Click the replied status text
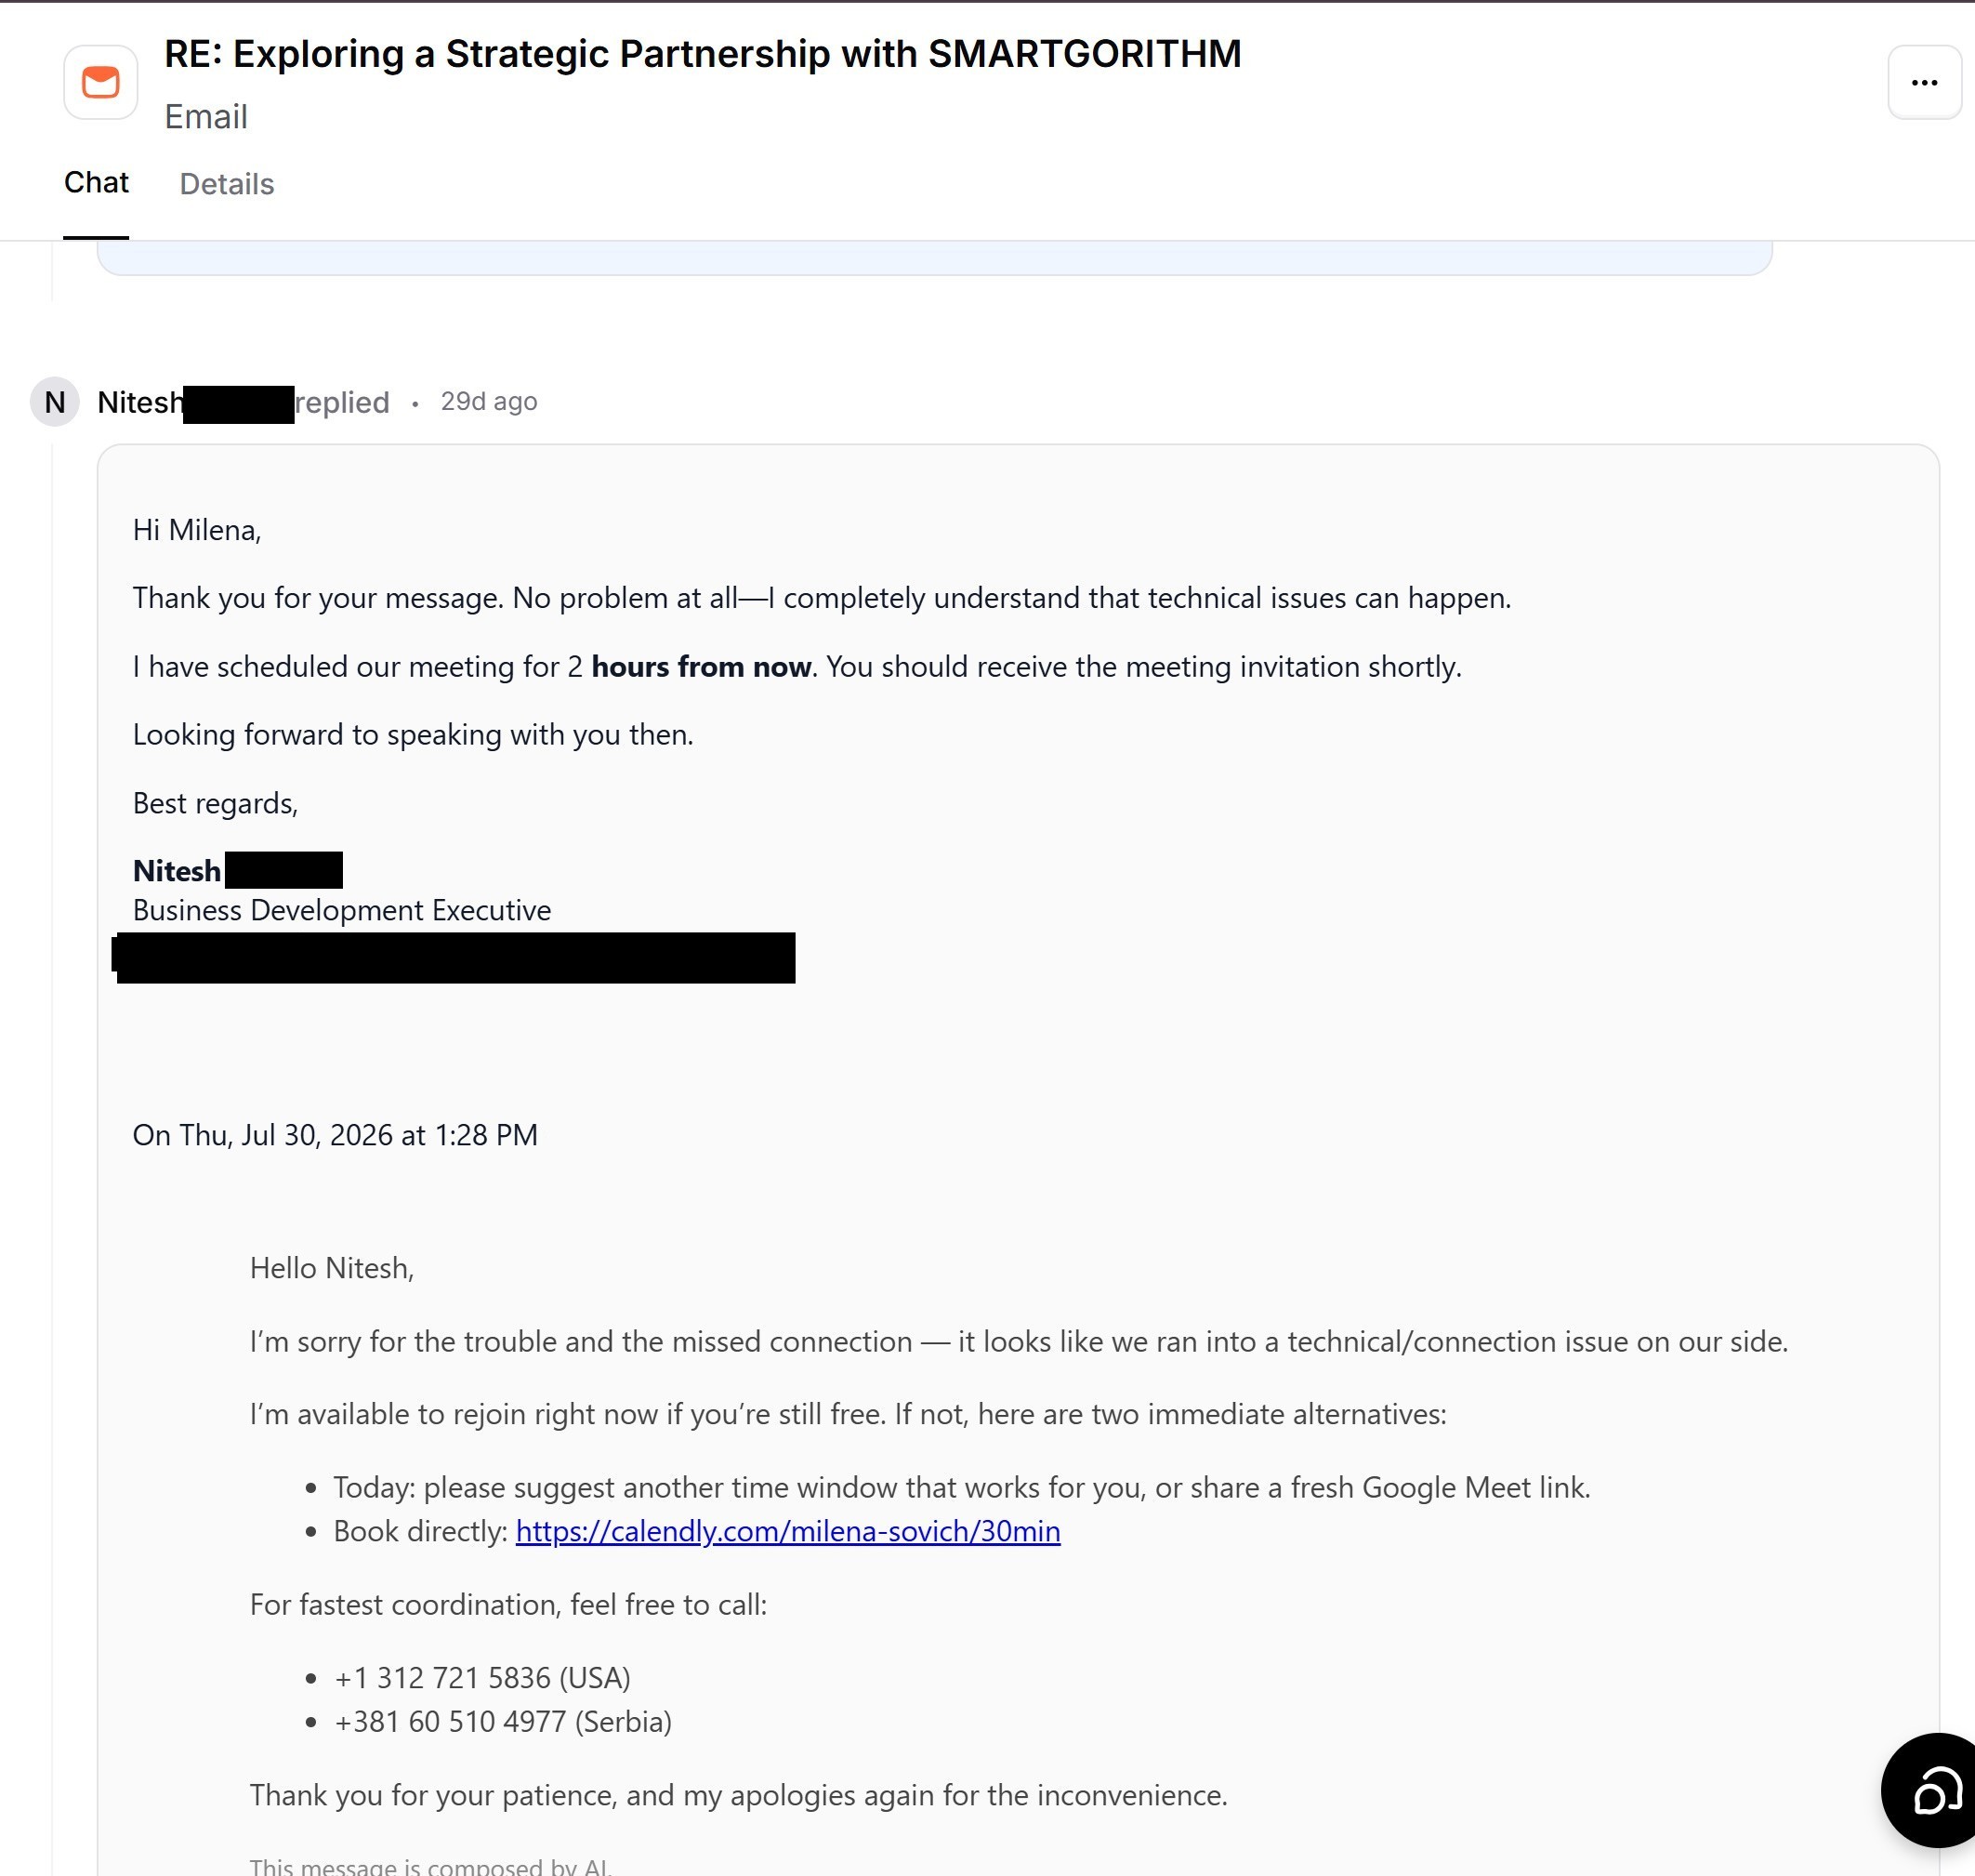 pyautogui.click(x=342, y=402)
